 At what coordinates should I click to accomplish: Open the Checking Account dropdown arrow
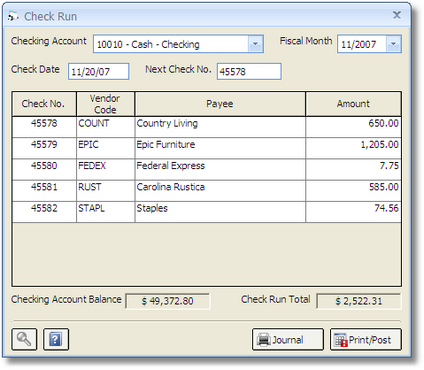(255, 44)
